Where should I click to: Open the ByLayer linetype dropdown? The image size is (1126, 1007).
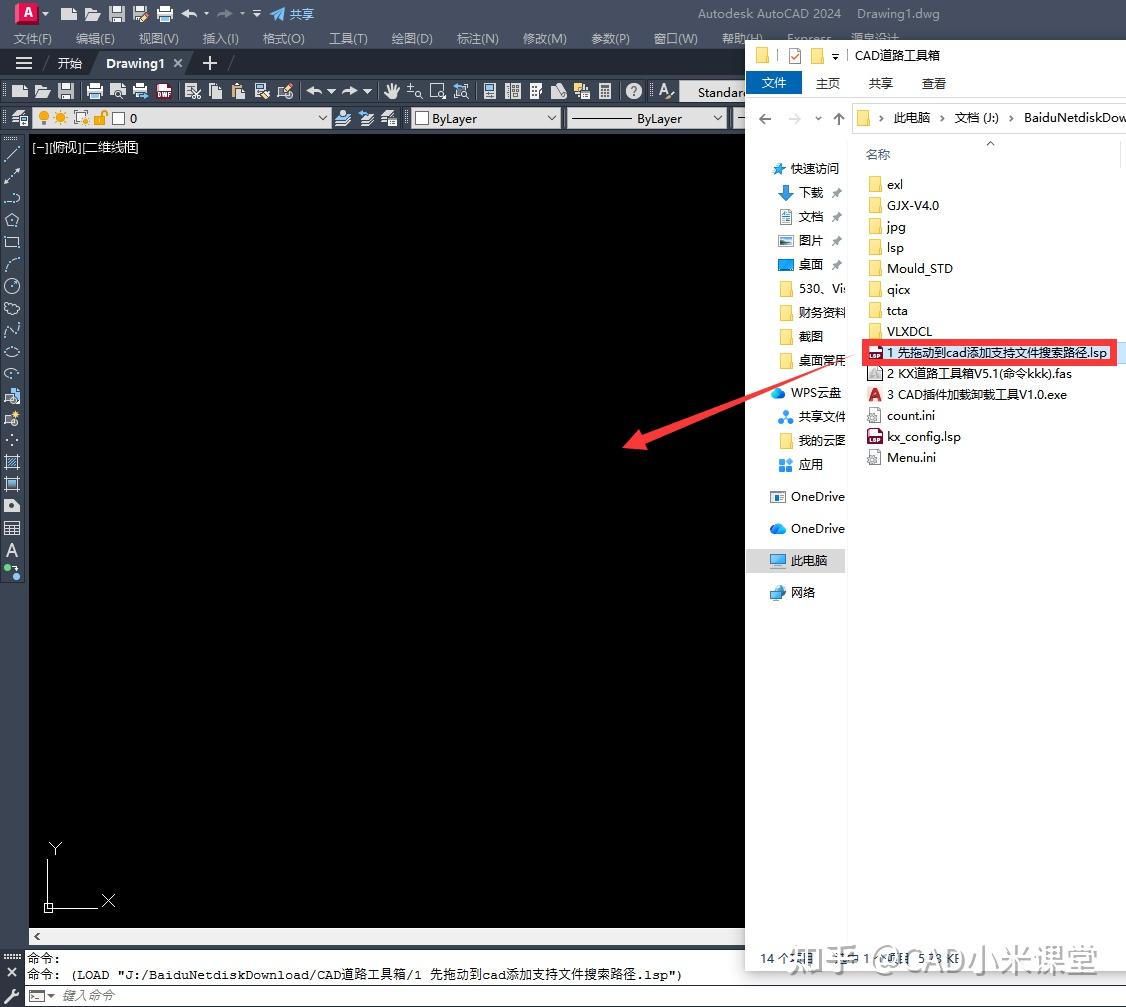click(646, 118)
